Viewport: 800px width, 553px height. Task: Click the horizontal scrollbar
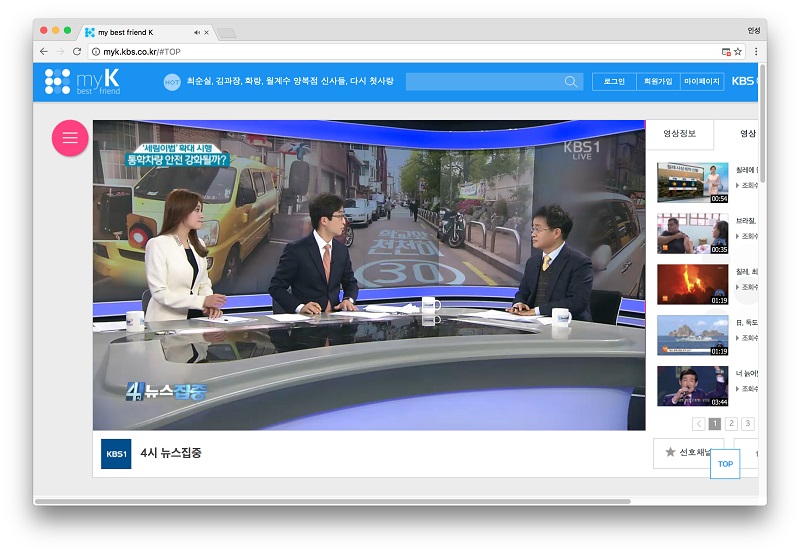[333, 501]
